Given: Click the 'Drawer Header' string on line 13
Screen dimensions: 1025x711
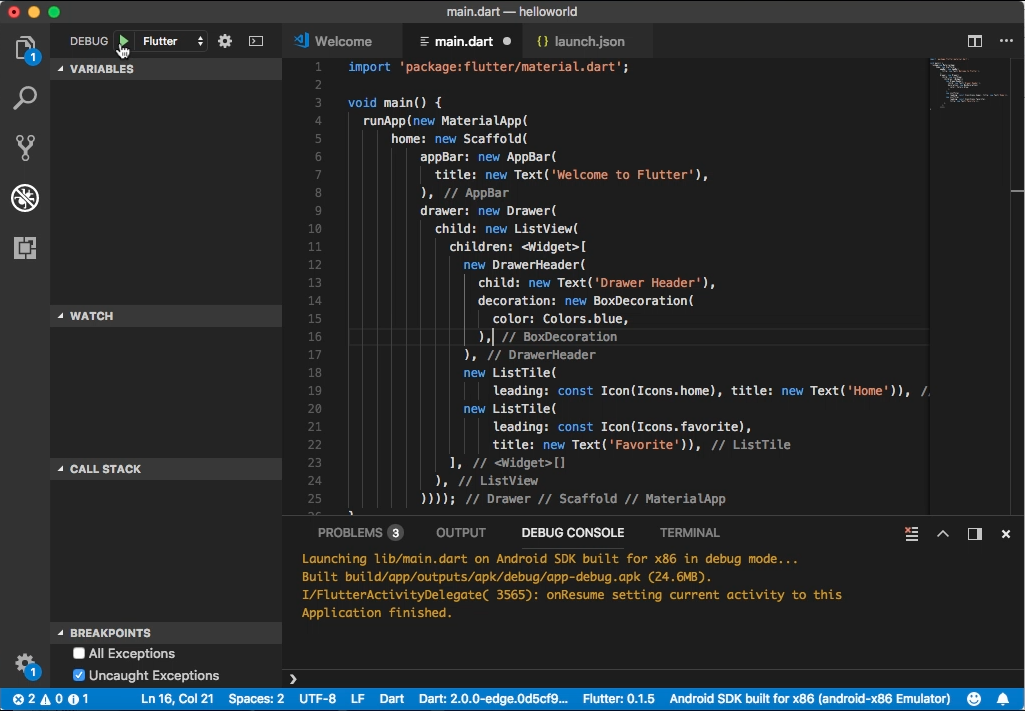Looking at the screenshot, I should [x=648, y=282].
